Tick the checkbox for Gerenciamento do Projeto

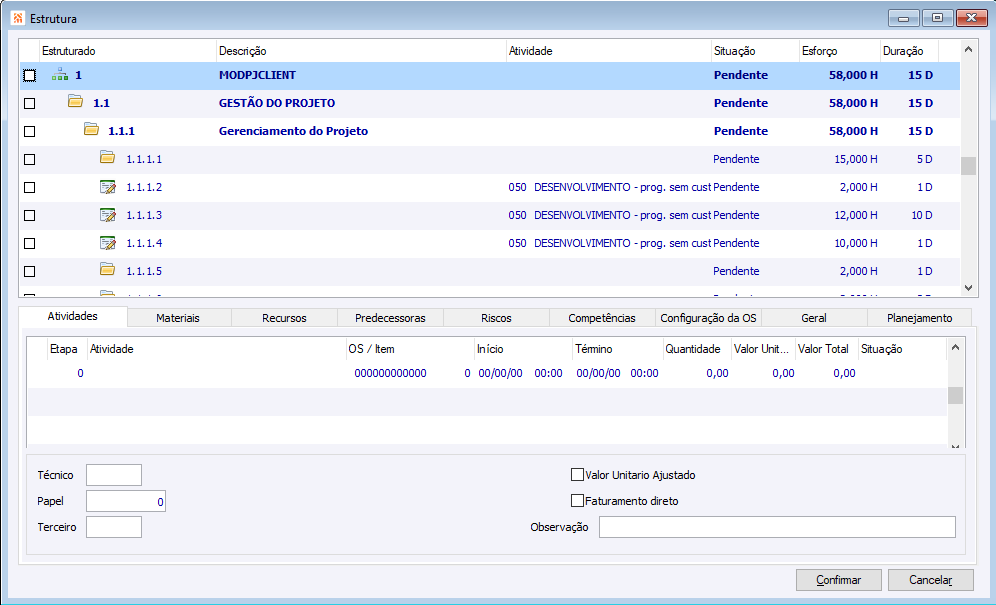pyautogui.click(x=29, y=132)
